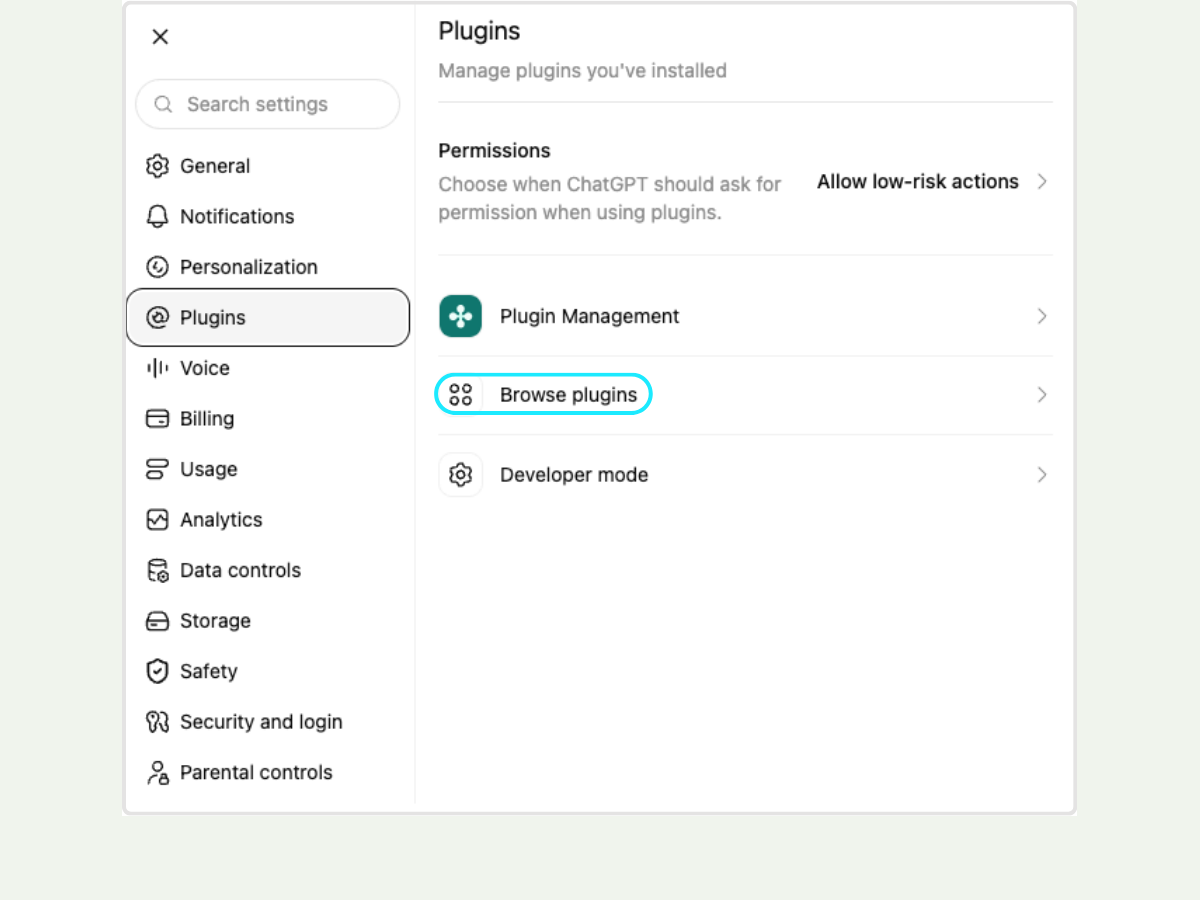Expand Permissions with its chevron arrow
The width and height of the screenshot is (1200, 900).
(1042, 182)
